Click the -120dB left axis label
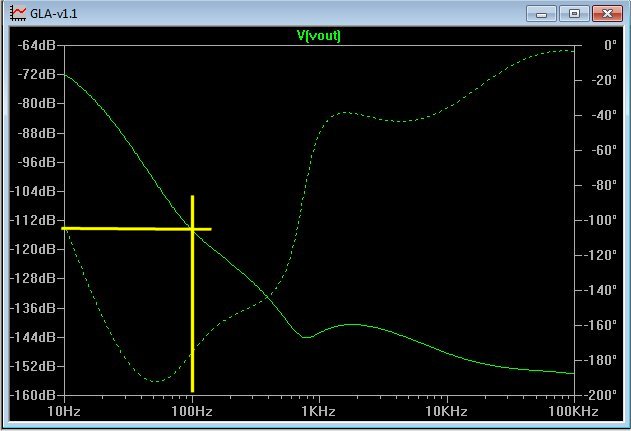Screen dimensions: 631x431 coord(33,250)
